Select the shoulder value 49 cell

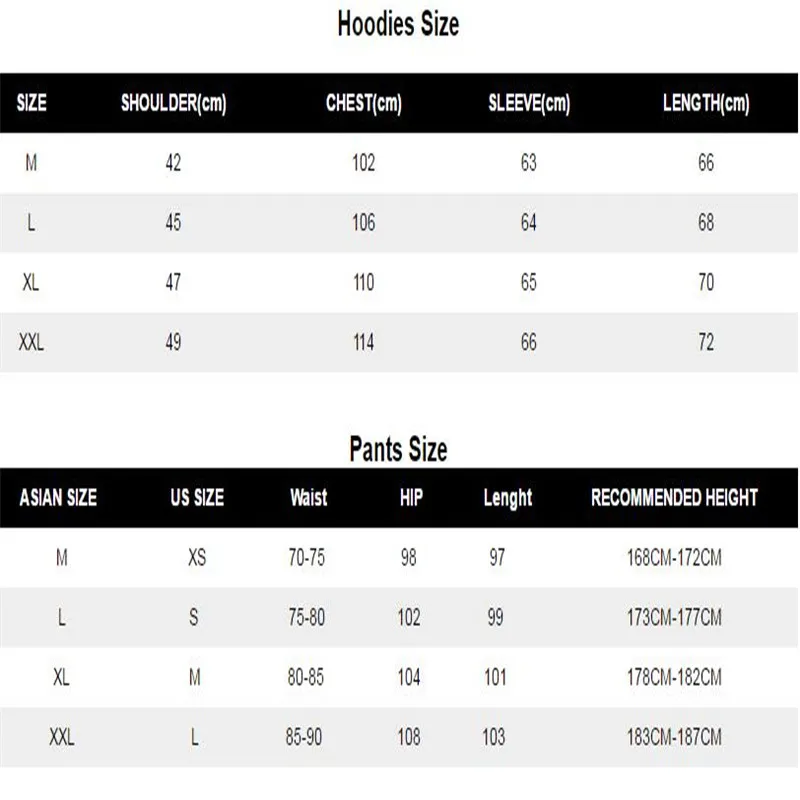(173, 343)
